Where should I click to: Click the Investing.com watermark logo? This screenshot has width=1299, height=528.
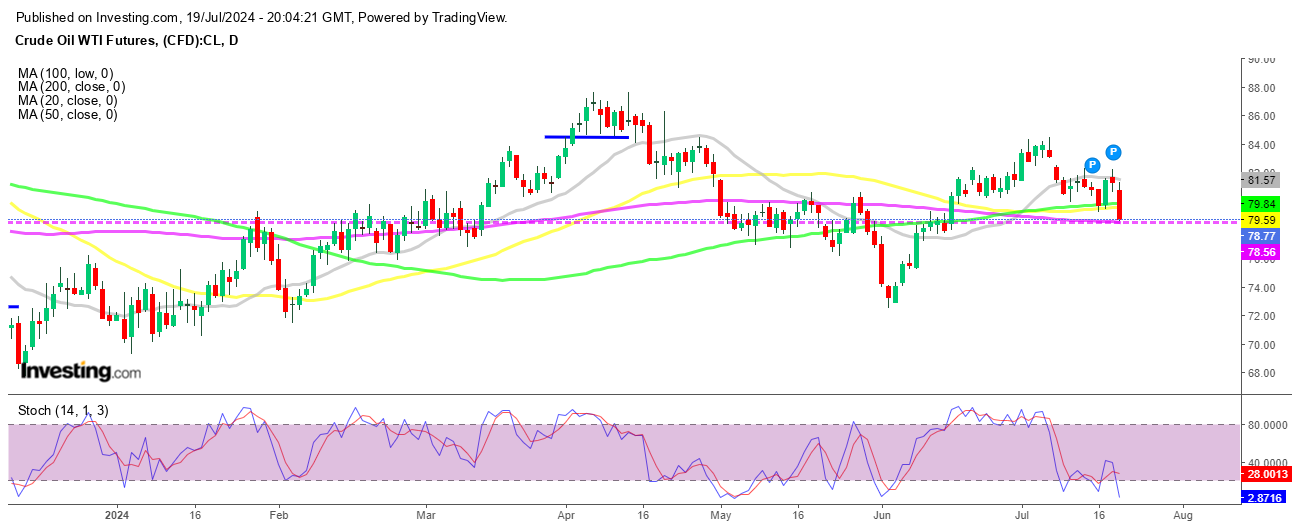[x=81, y=371]
